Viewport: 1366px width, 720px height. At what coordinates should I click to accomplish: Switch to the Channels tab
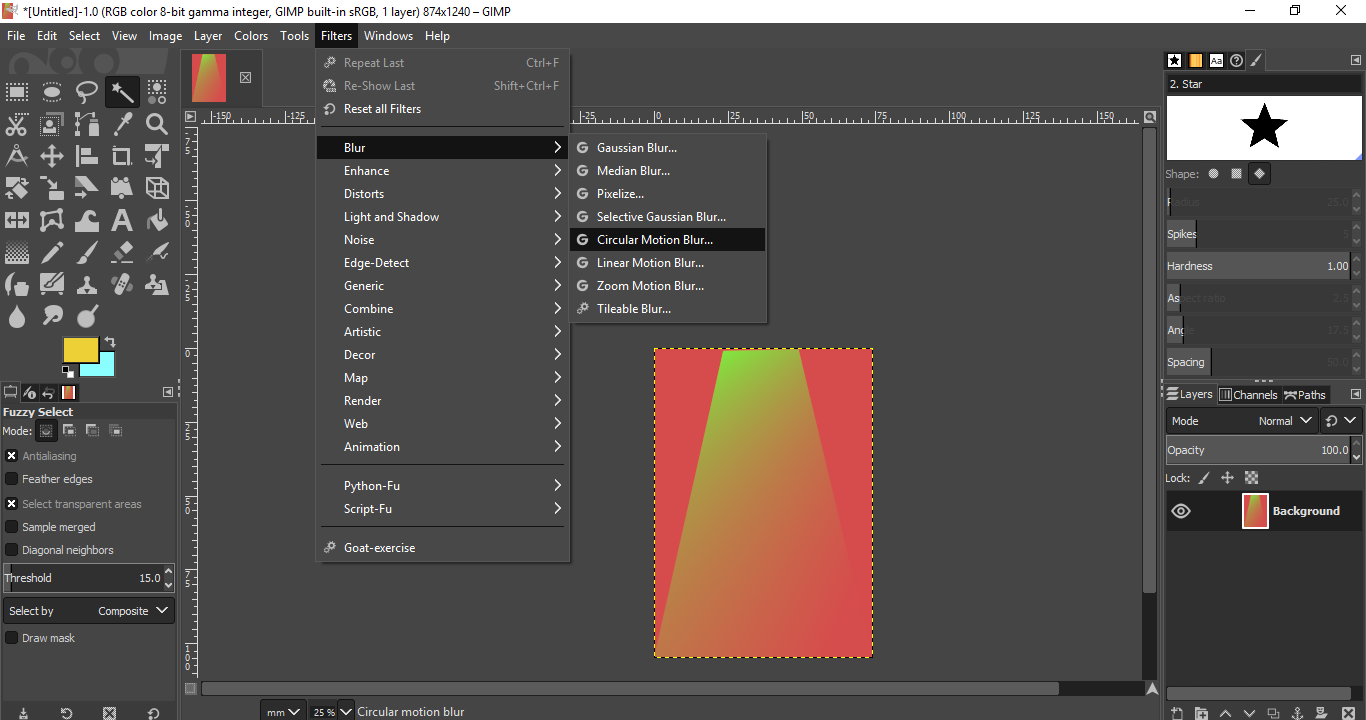click(1249, 395)
